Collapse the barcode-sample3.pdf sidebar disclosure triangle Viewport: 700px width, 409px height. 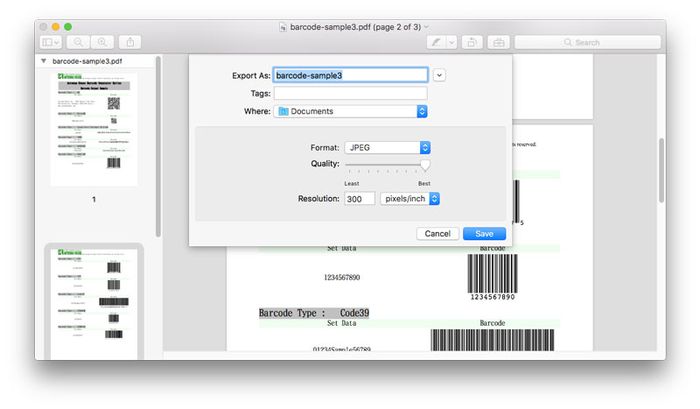[44, 61]
